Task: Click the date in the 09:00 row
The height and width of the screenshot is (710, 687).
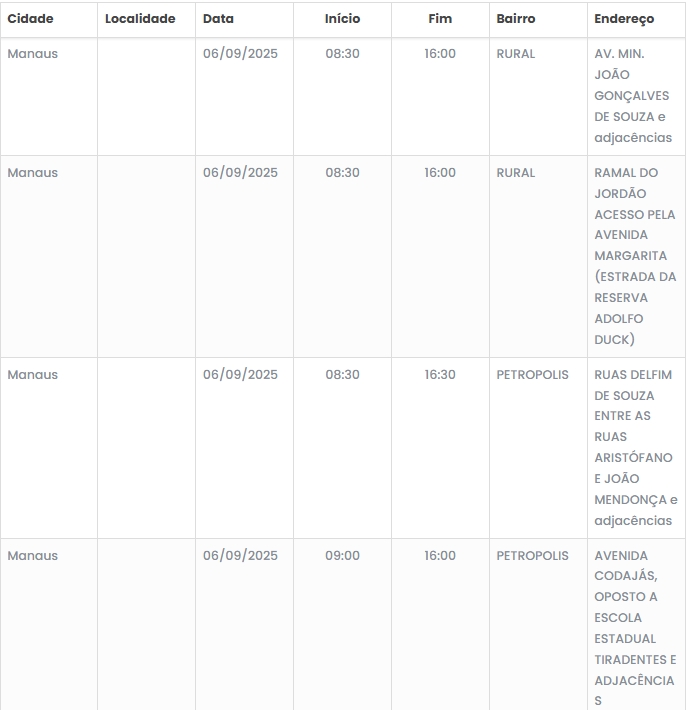Action: tap(240, 556)
